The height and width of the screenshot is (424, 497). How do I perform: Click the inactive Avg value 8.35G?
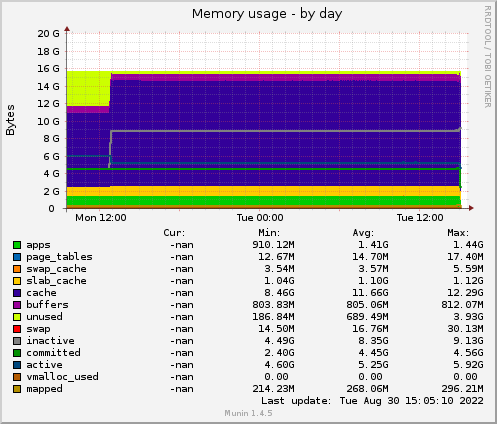click(x=373, y=341)
